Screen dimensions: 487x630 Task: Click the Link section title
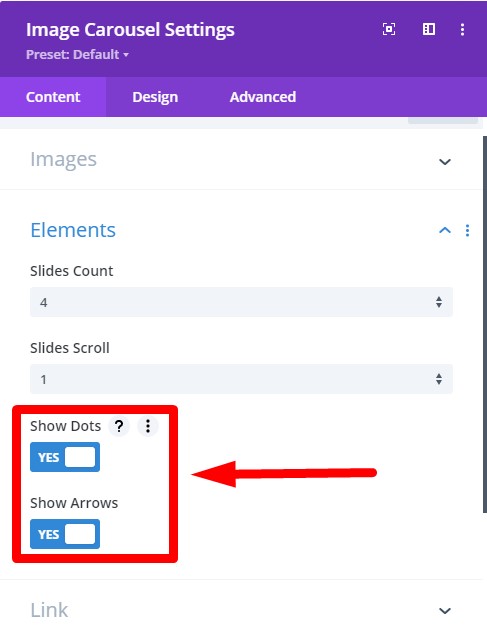(49, 610)
